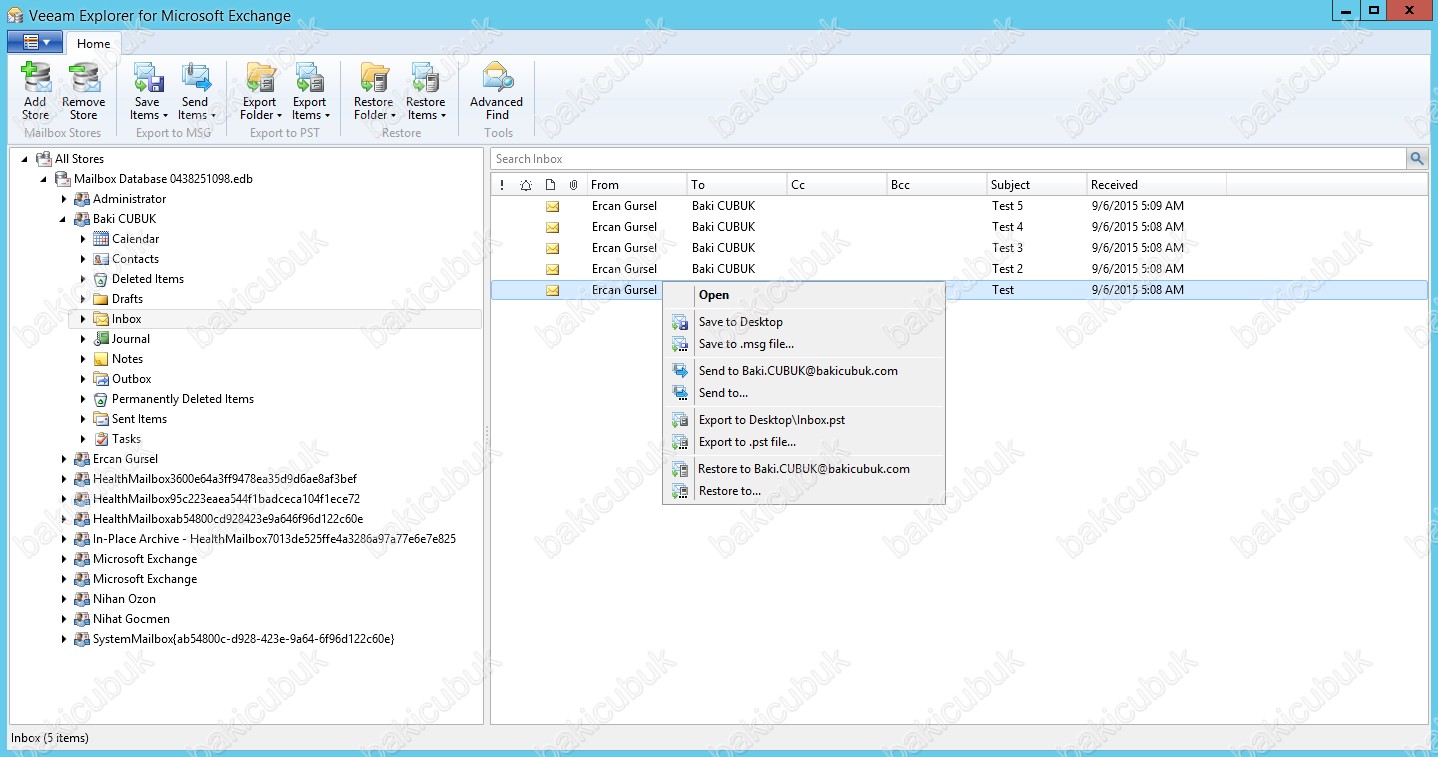Select the Journal folder icon
The image size is (1438, 757).
click(x=101, y=339)
